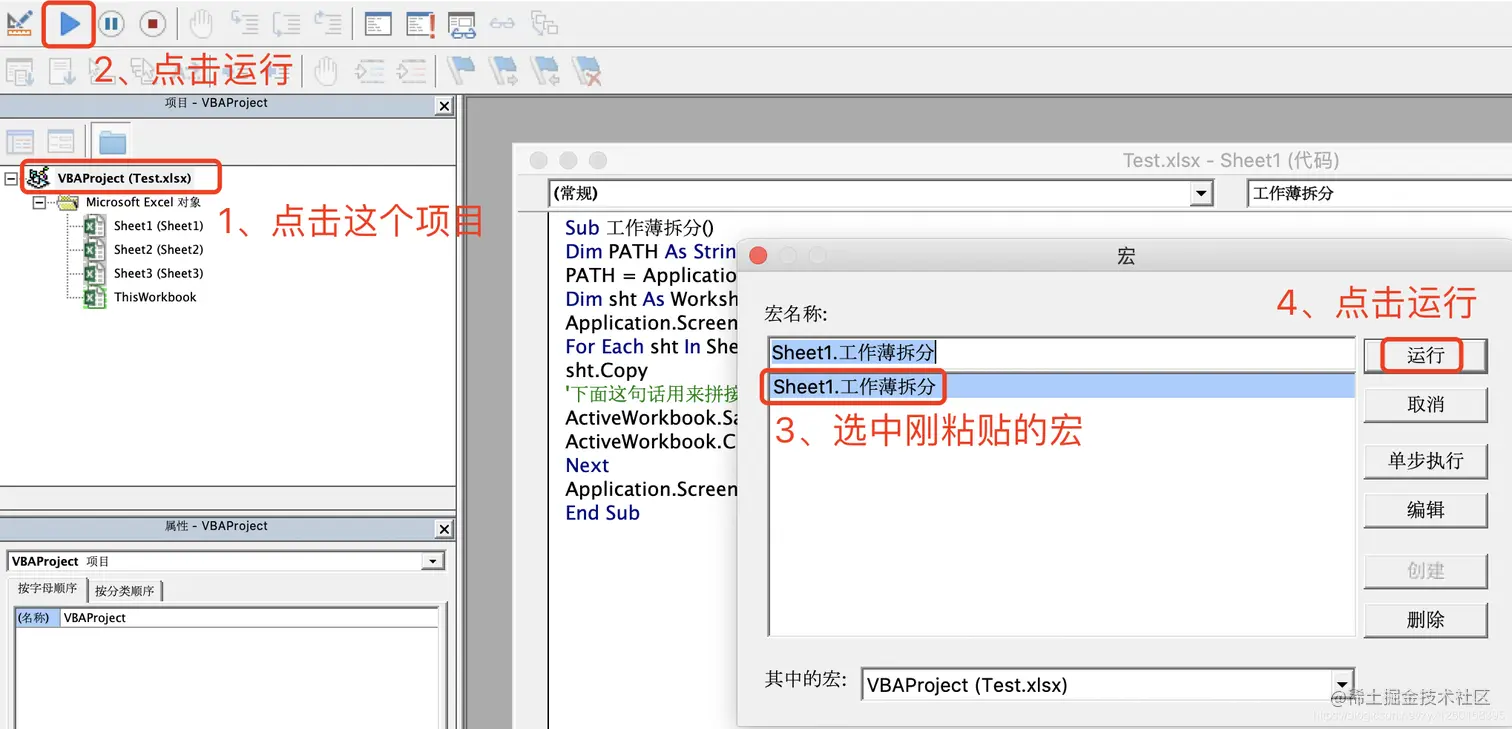
Task: Click the 运行 button in macro dialog
Action: (x=1425, y=356)
